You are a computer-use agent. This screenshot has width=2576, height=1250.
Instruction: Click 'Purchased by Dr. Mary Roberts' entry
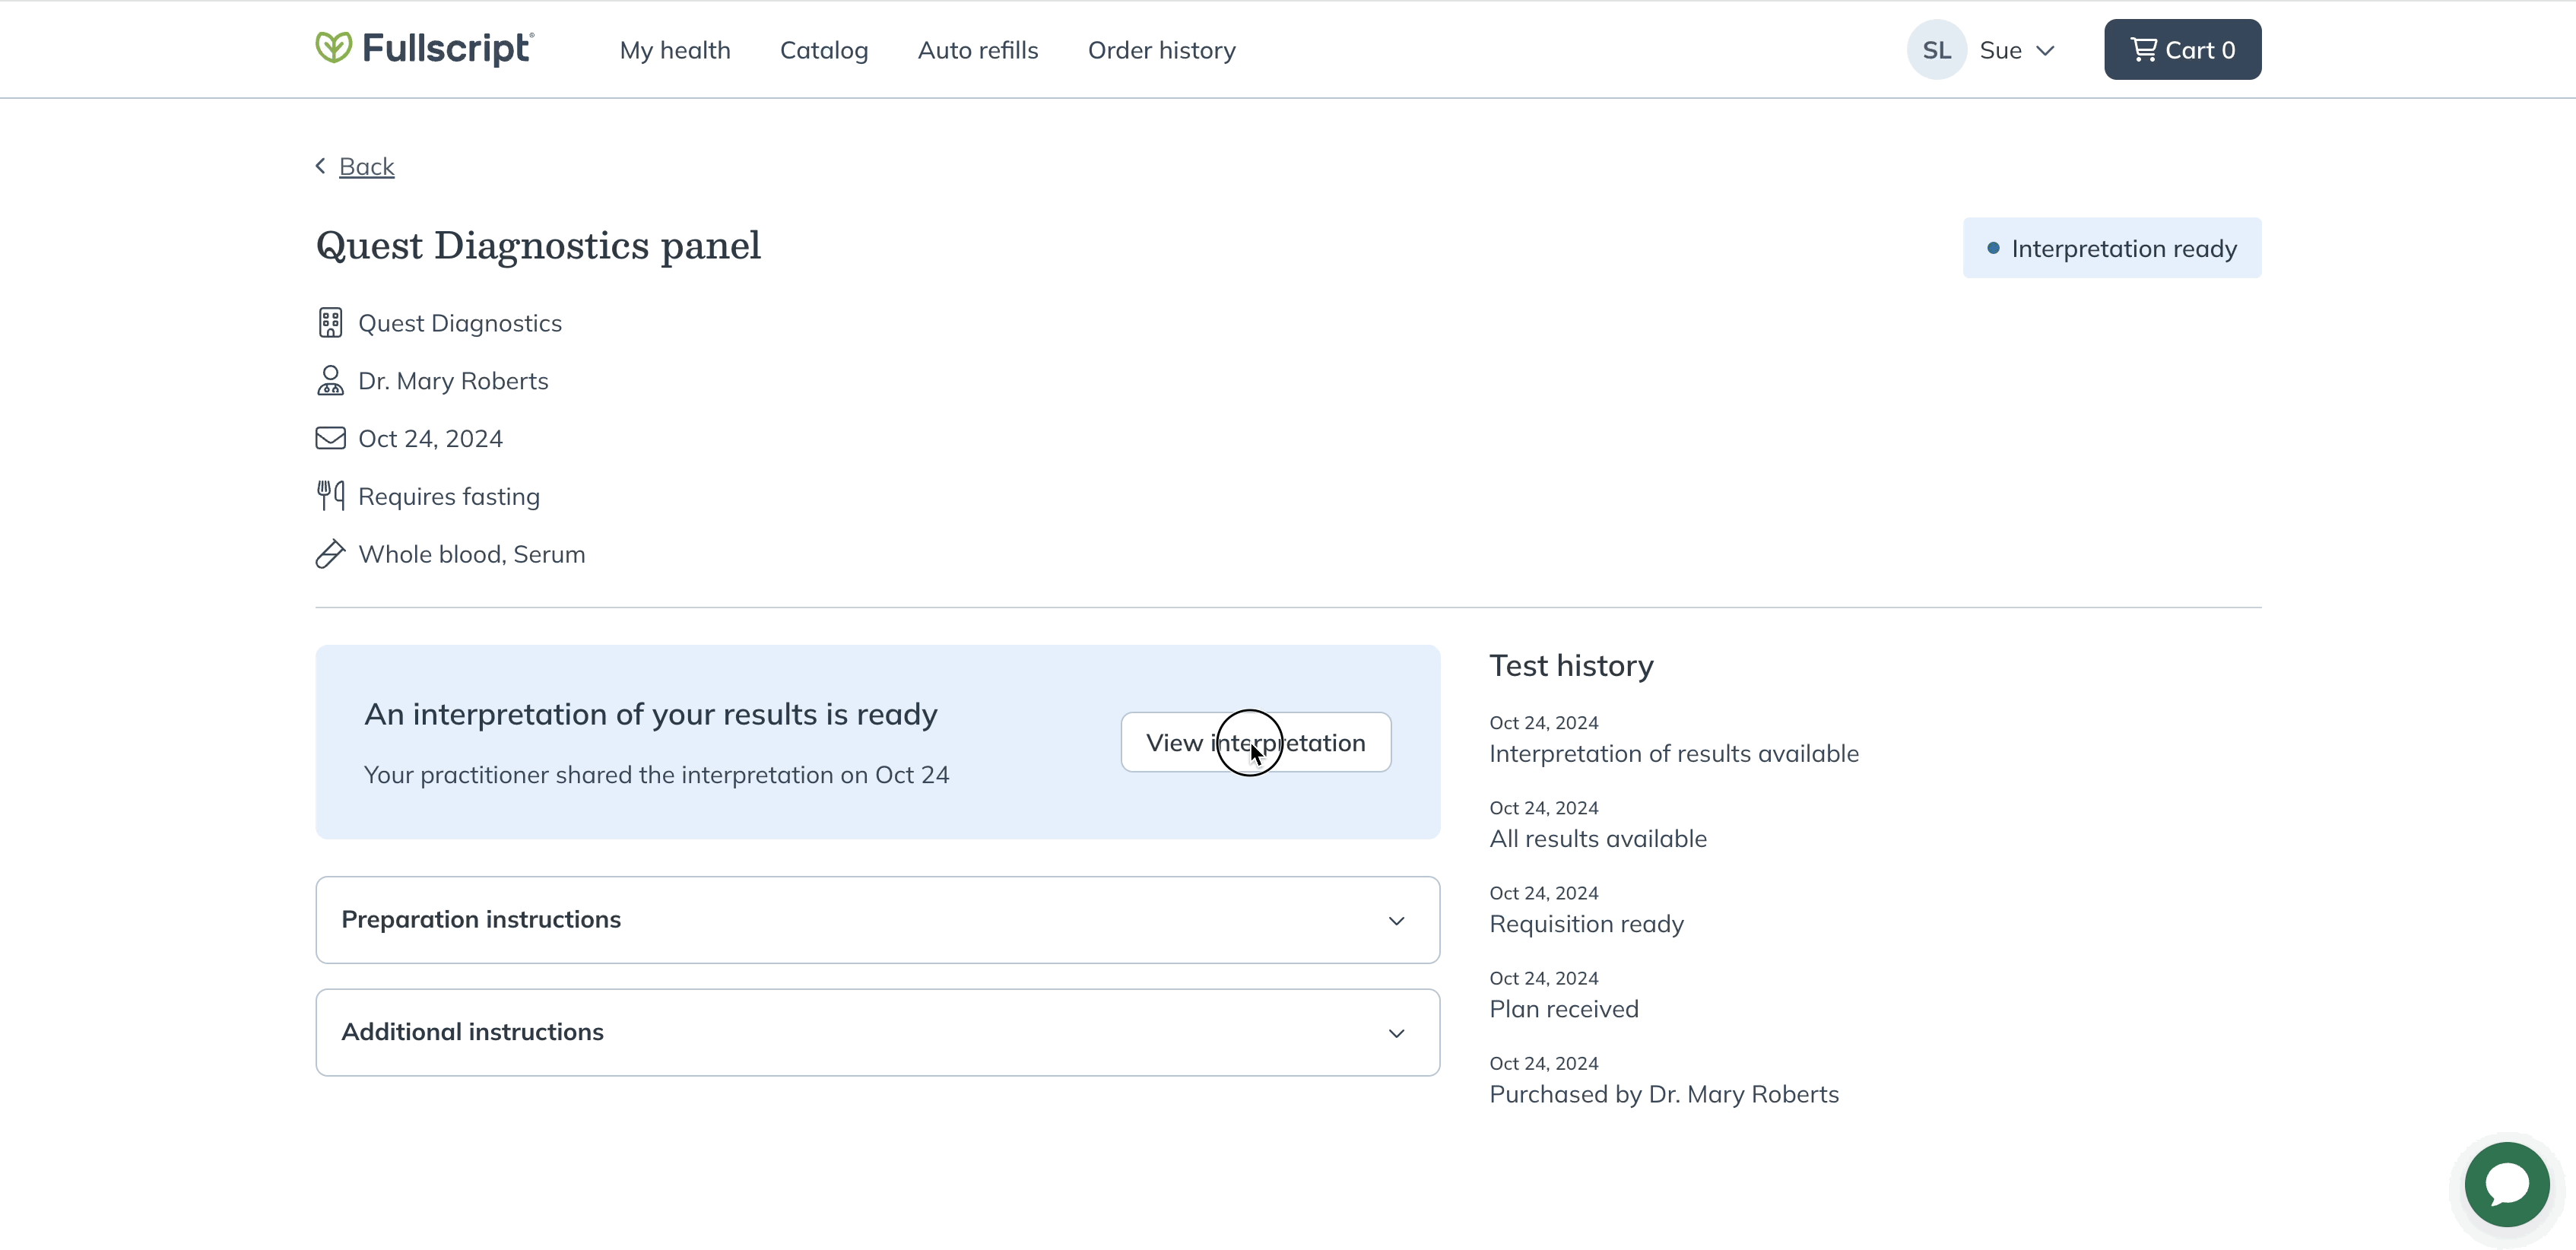pos(1663,1094)
